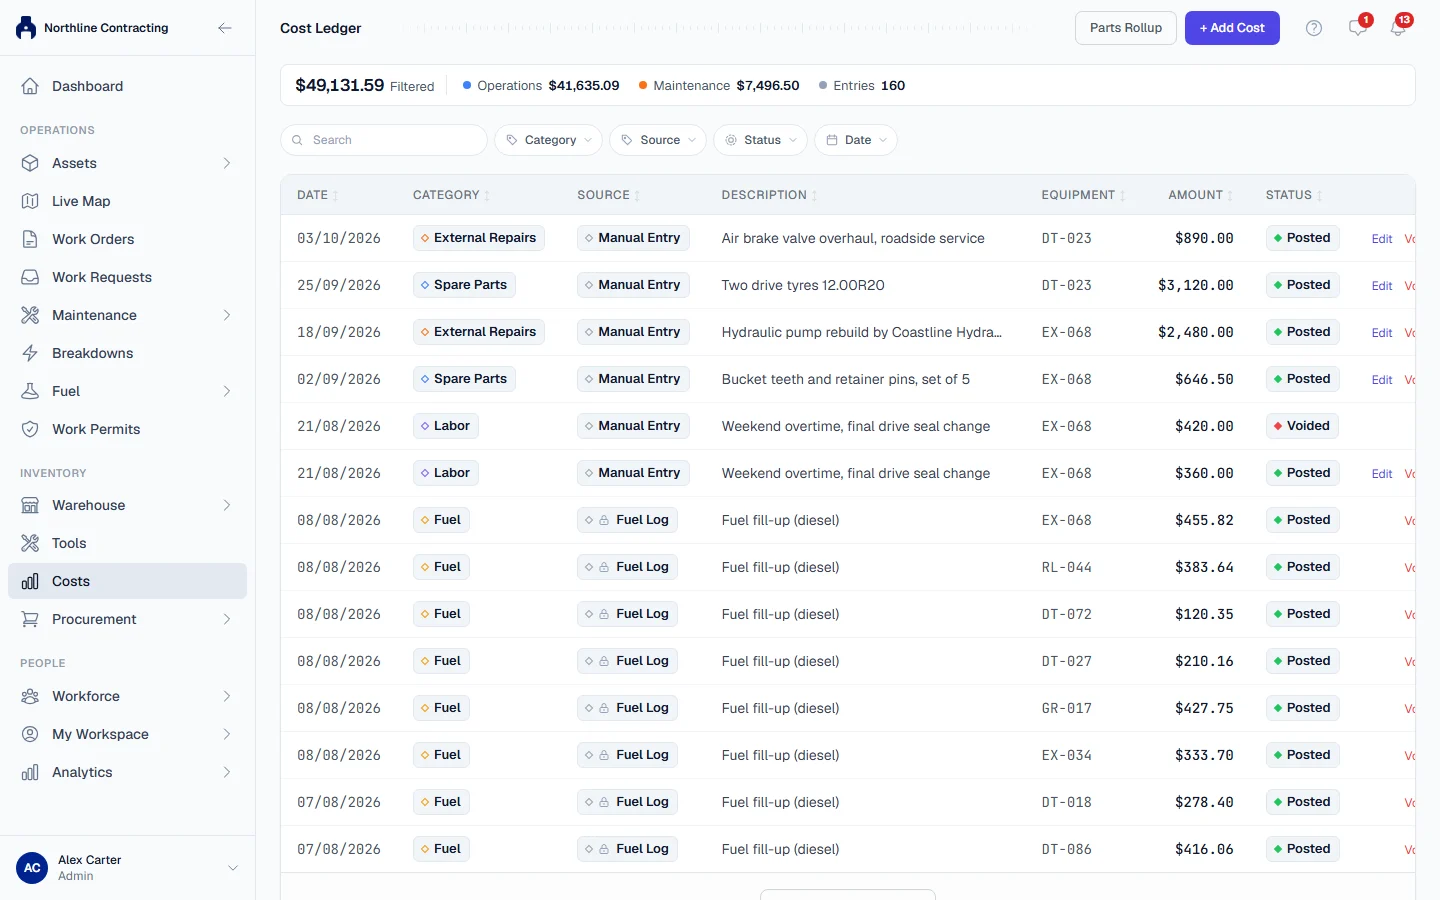Click the Search input field
This screenshot has width=1440, height=900.
[x=384, y=140]
